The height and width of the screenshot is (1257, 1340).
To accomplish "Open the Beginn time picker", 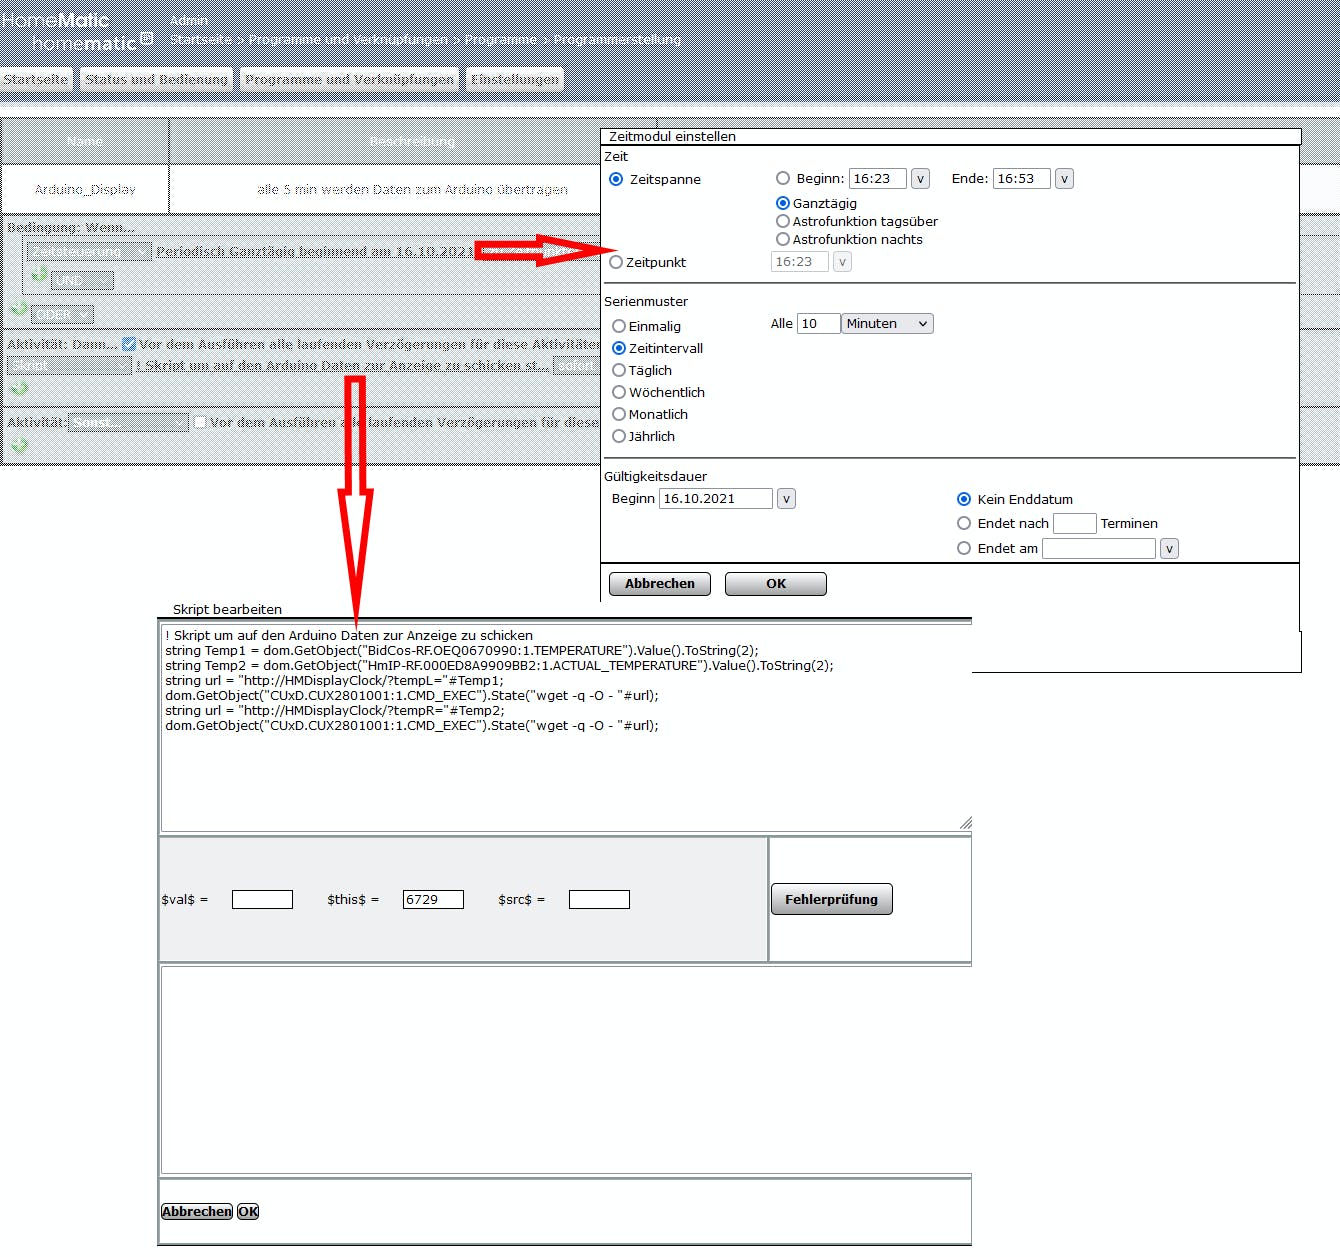I will 921,179.
